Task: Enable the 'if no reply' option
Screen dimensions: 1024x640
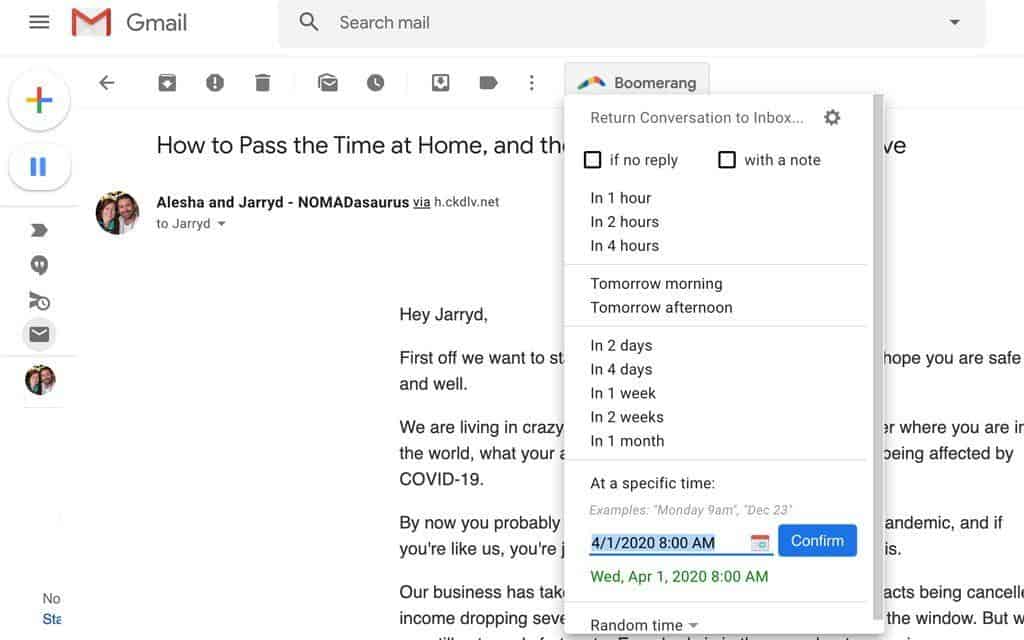Action: pos(592,159)
